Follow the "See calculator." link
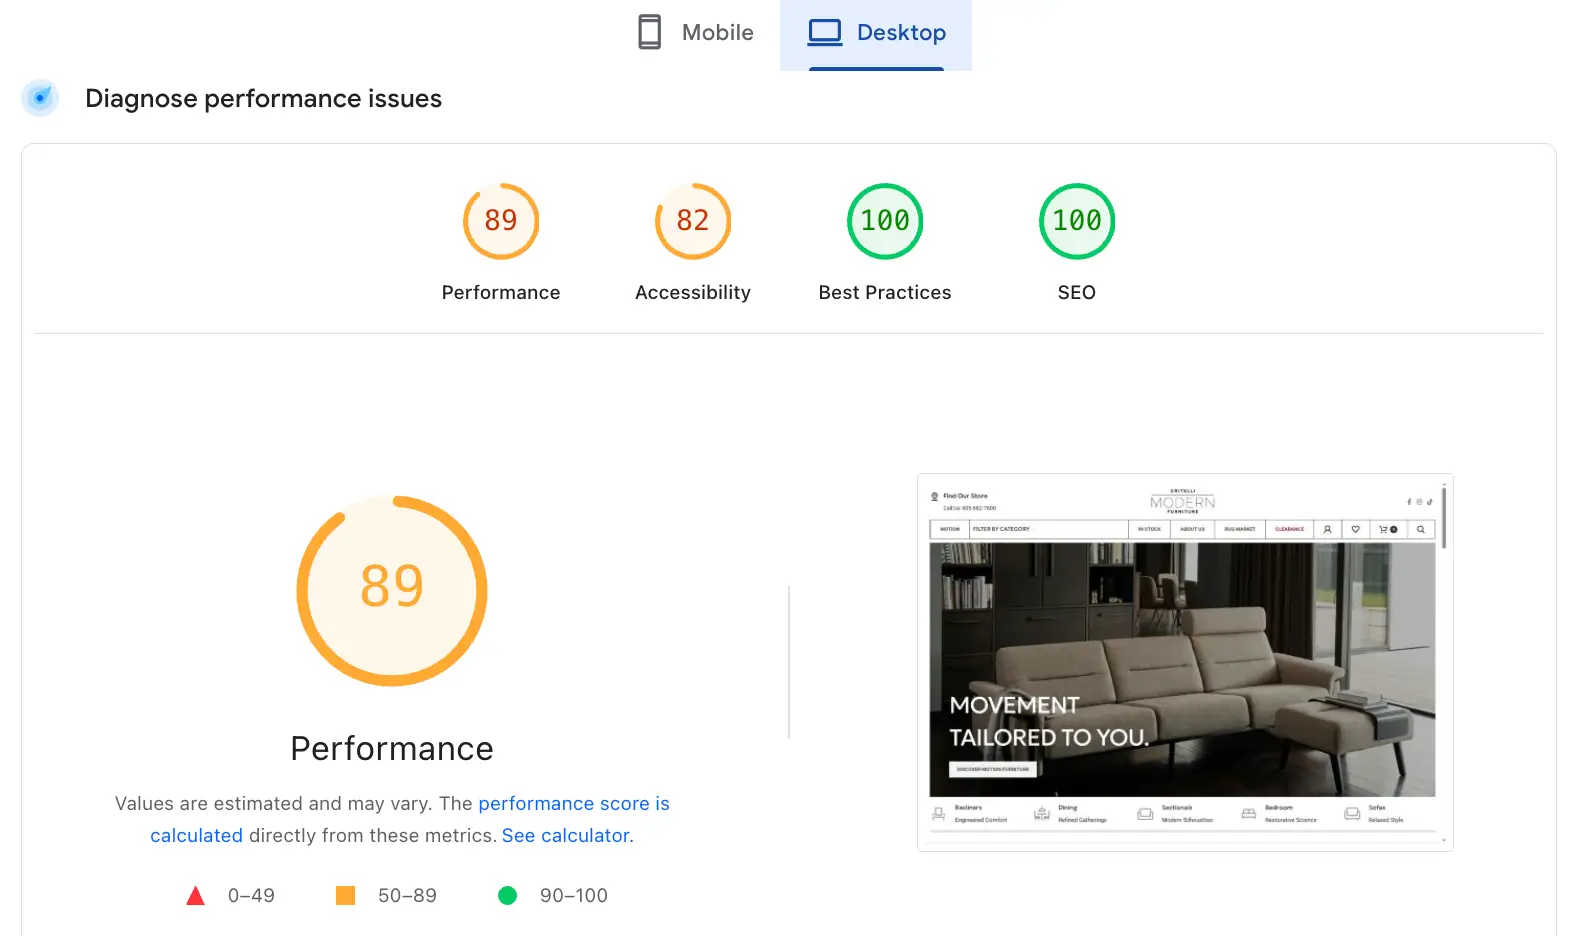 coord(567,836)
